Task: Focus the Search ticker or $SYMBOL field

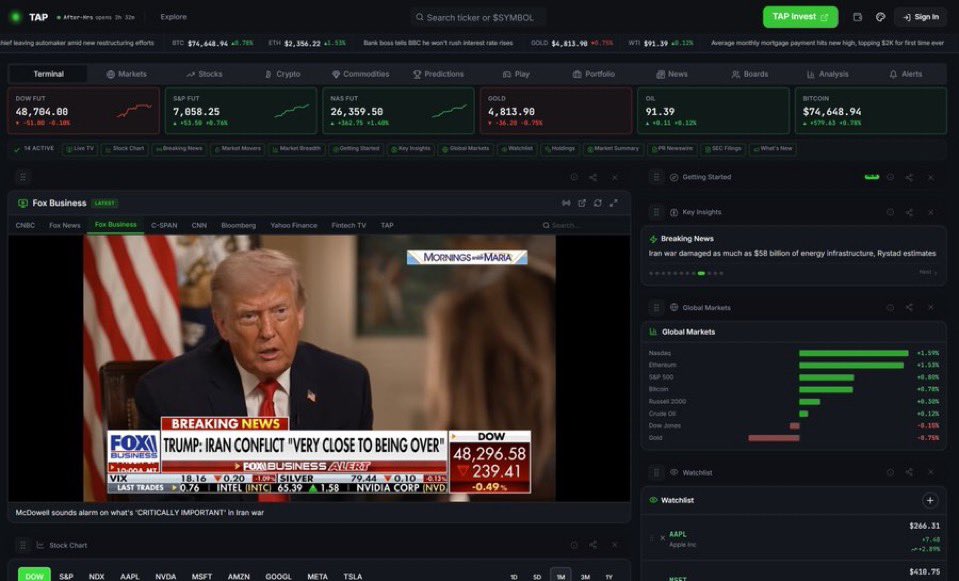Action: [x=478, y=18]
